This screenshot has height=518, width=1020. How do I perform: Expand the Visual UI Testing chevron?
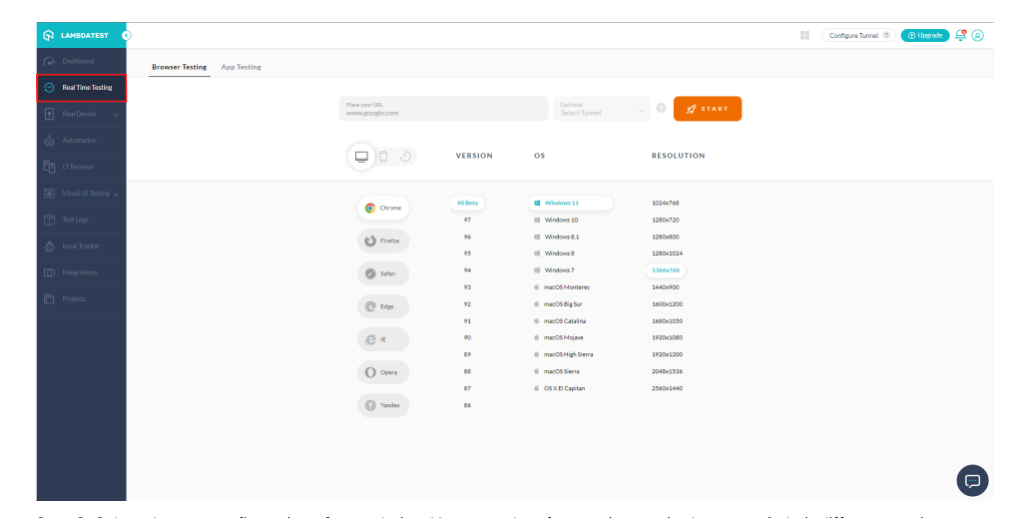click(x=116, y=195)
